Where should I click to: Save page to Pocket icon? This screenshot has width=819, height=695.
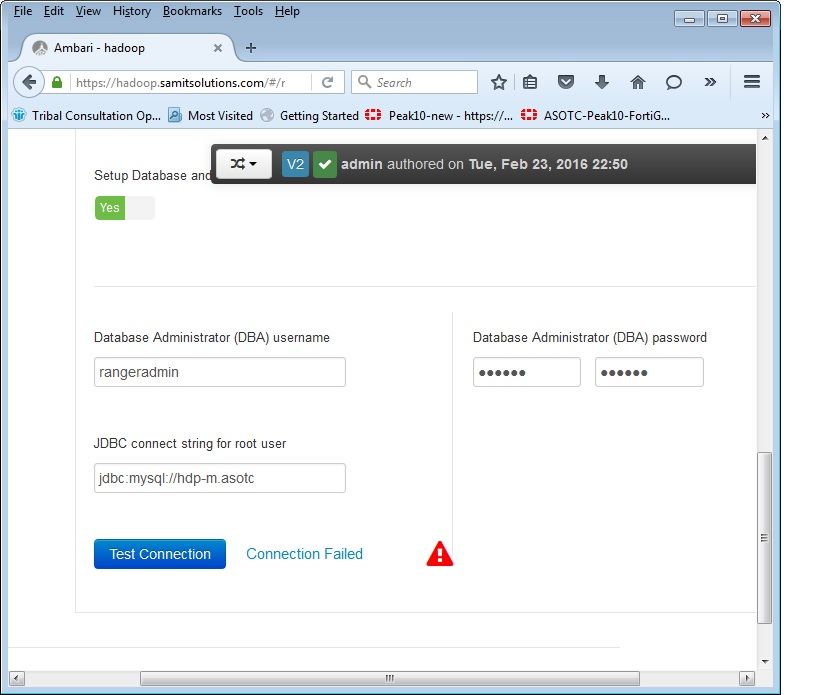pyautogui.click(x=566, y=82)
